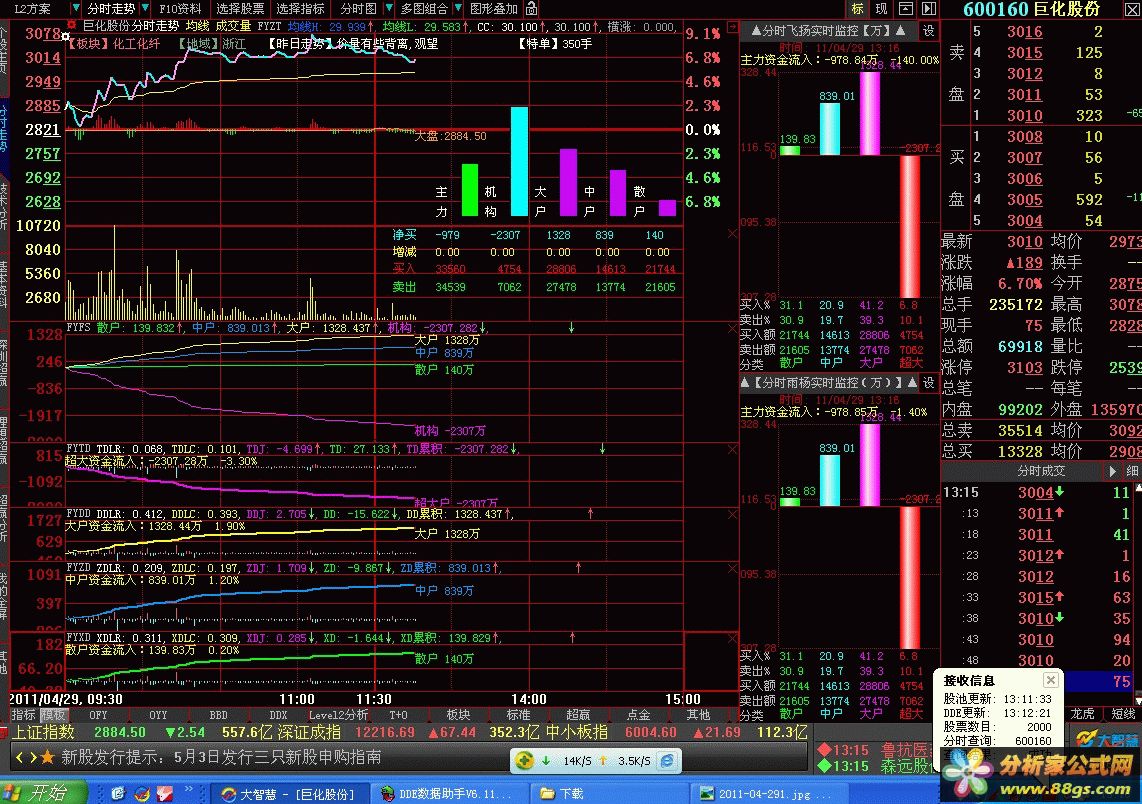Click the 标 toggle in the top bar
Screen dimensions: 1142x804
(857, 9)
